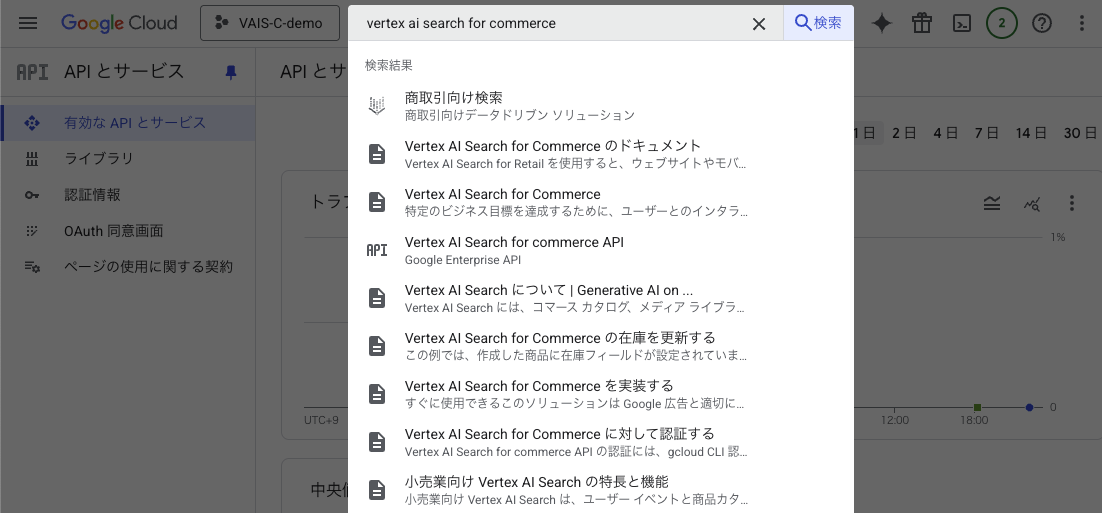The image size is (1102, 513).
Task: Open Vertex AI Search for commerce API result
Action: [601, 250]
